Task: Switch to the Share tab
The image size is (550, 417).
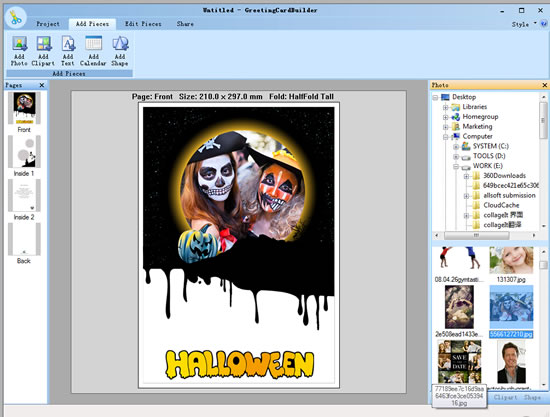Action: [x=185, y=24]
